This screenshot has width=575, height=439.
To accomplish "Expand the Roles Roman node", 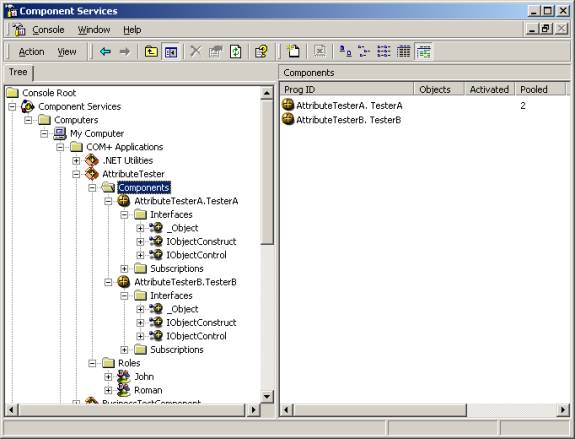I will pyautogui.click(x=108, y=390).
